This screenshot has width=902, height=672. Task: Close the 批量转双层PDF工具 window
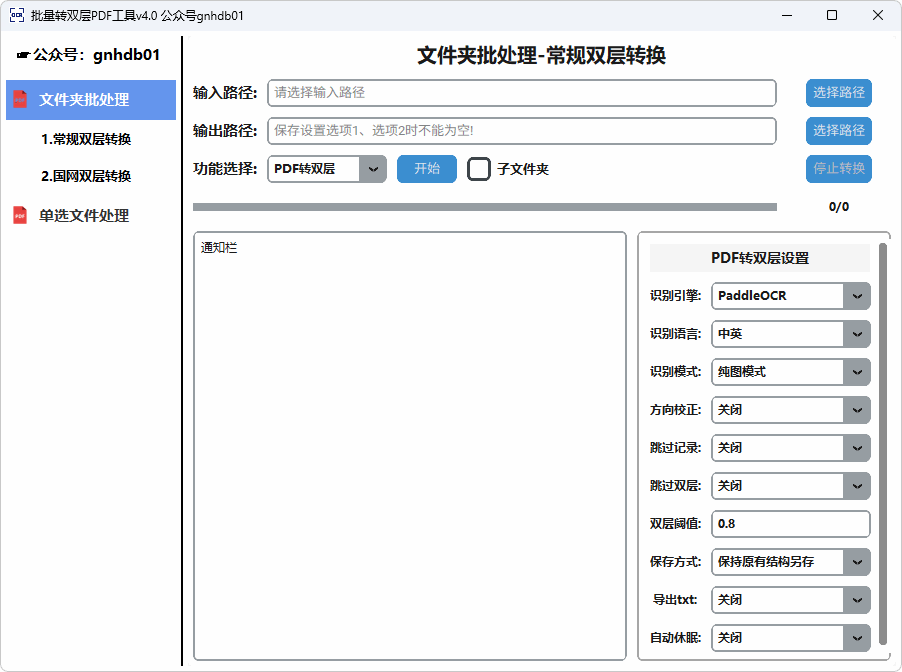click(878, 16)
